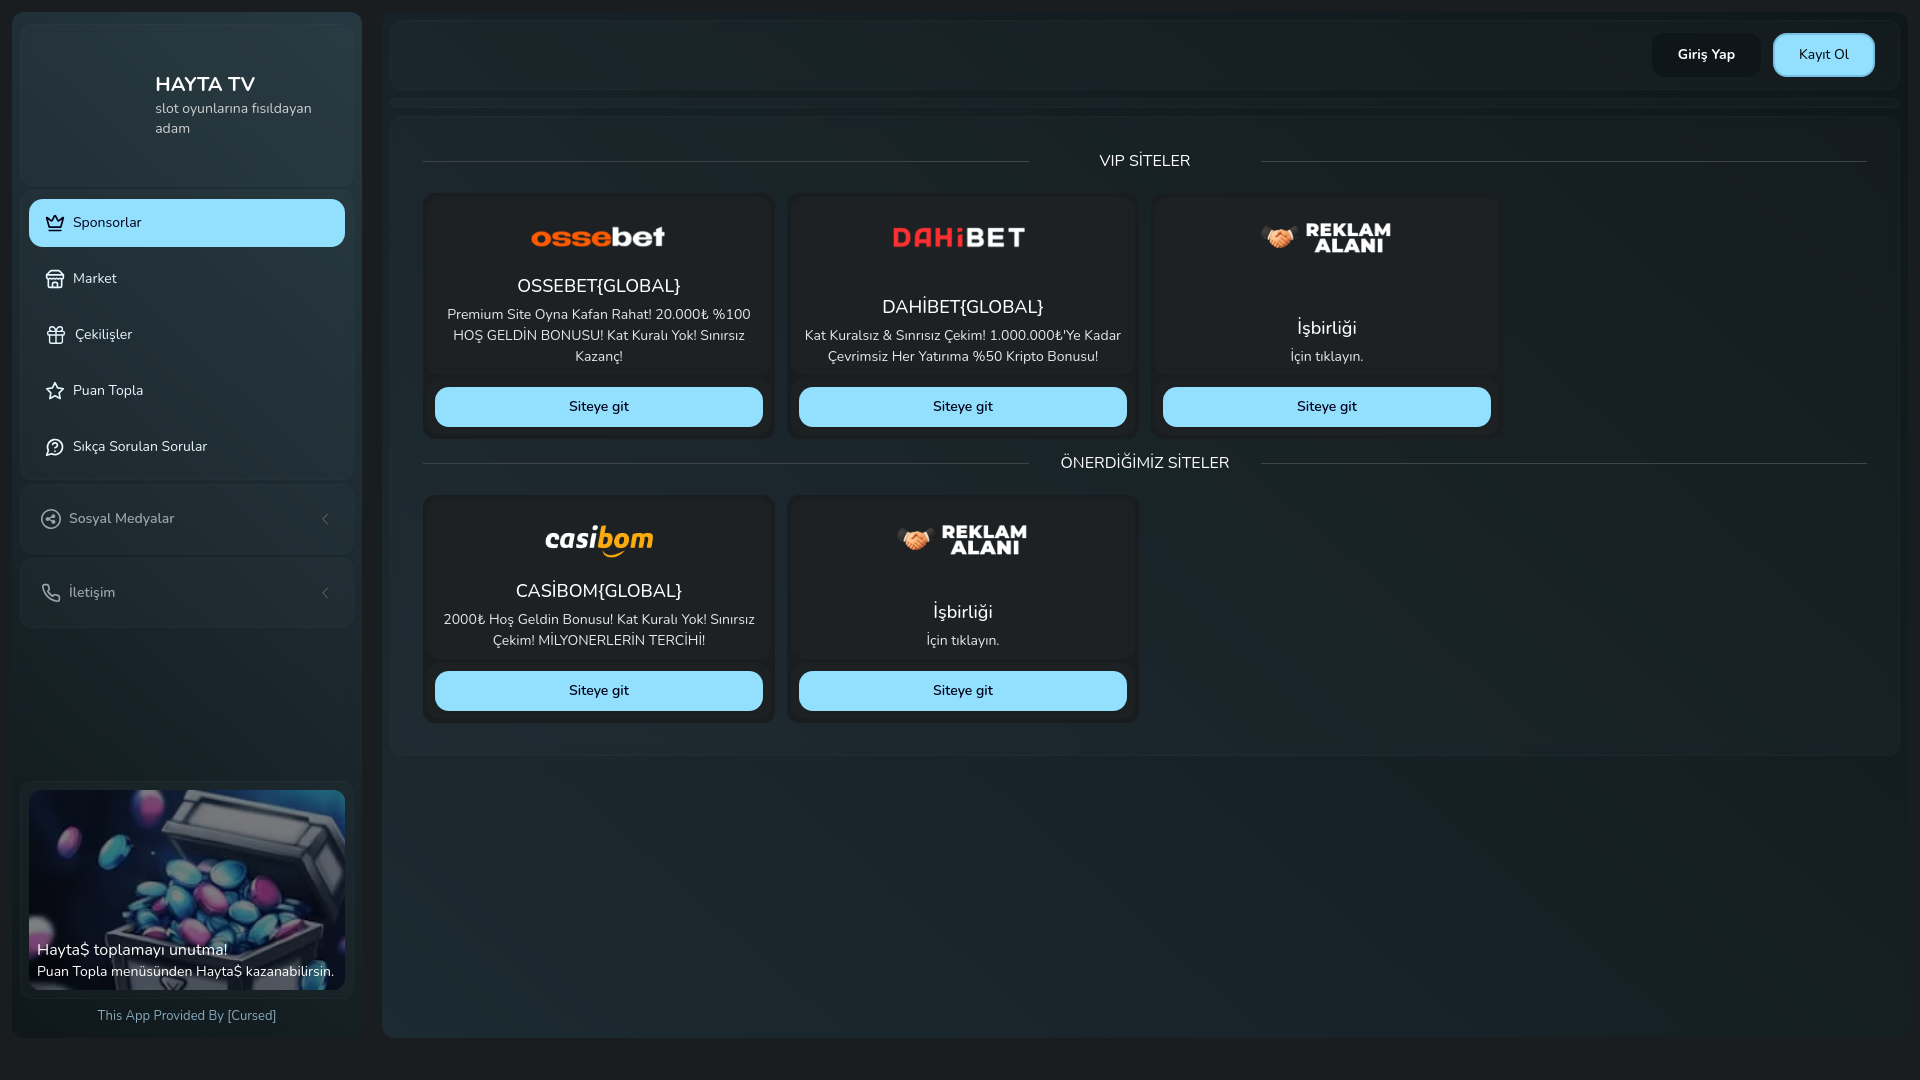
Task: Click the DAHiBET logo
Action: [959, 237]
